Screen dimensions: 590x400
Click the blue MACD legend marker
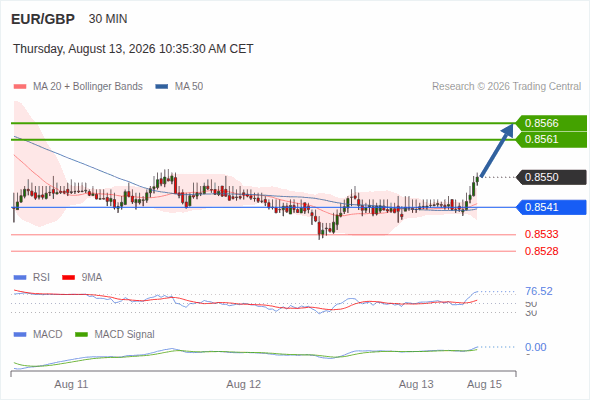click(x=20, y=335)
